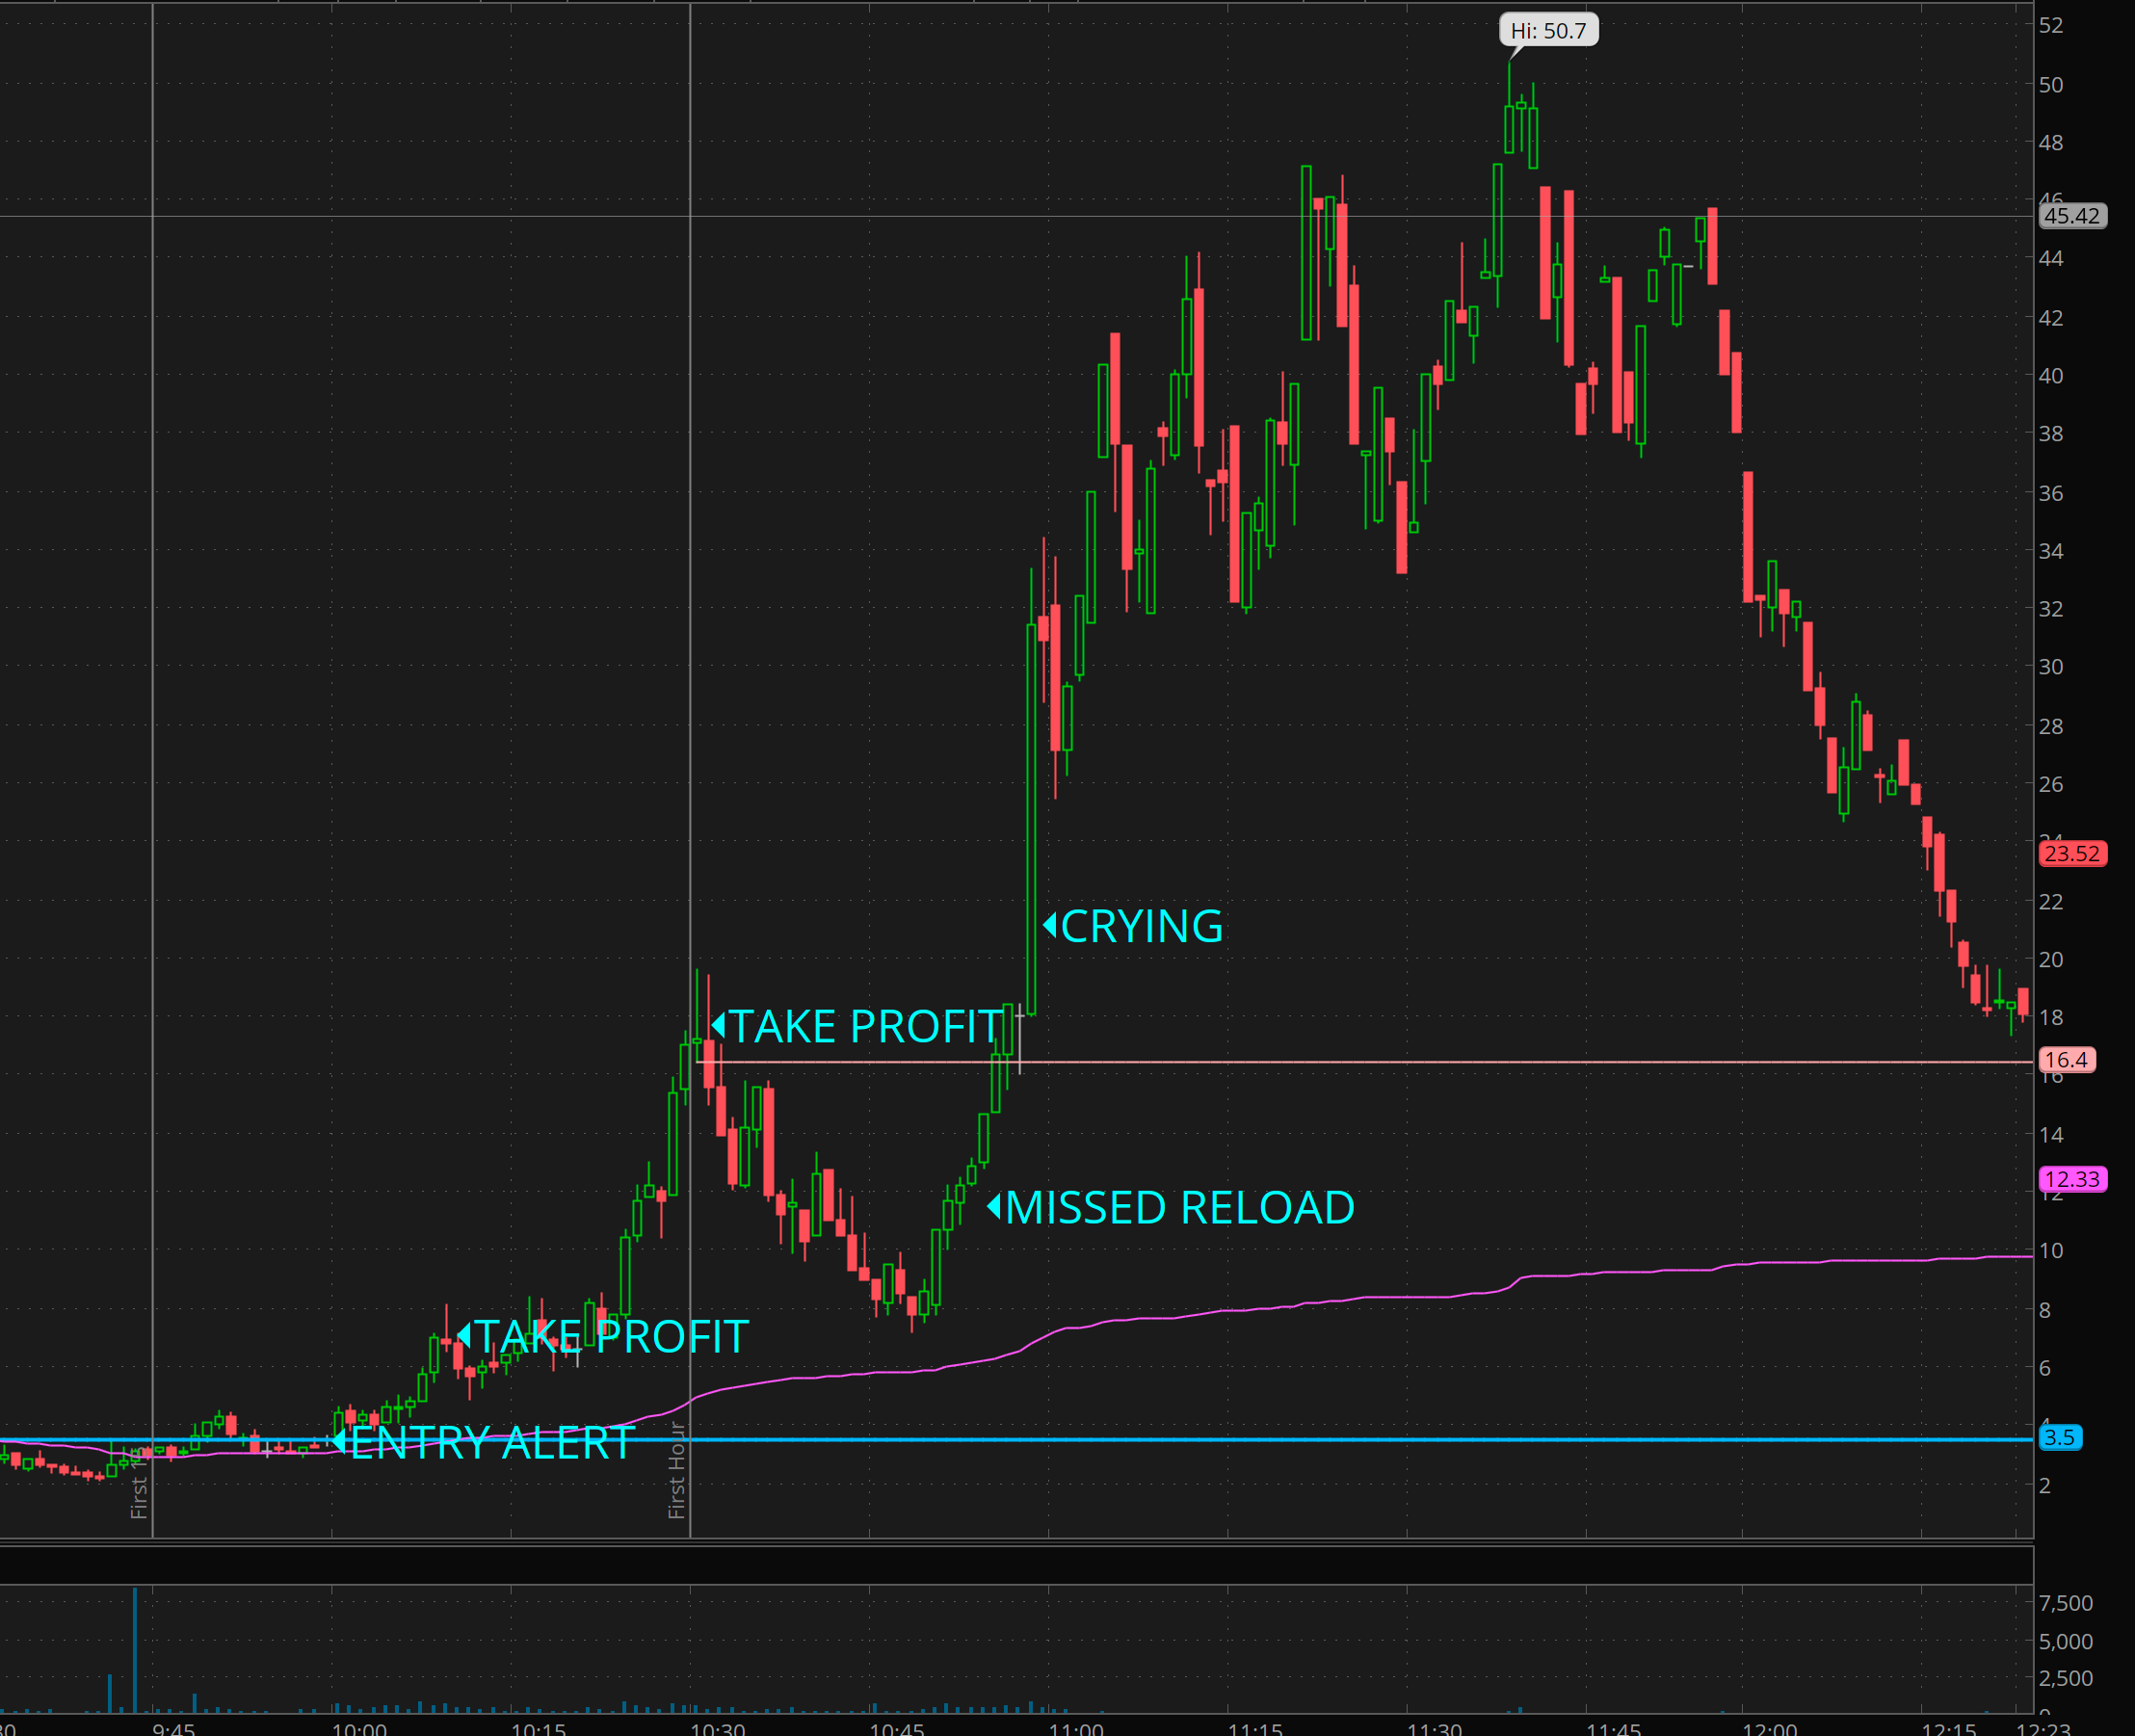Select the red 23.52 last price tag

(x=2072, y=853)
